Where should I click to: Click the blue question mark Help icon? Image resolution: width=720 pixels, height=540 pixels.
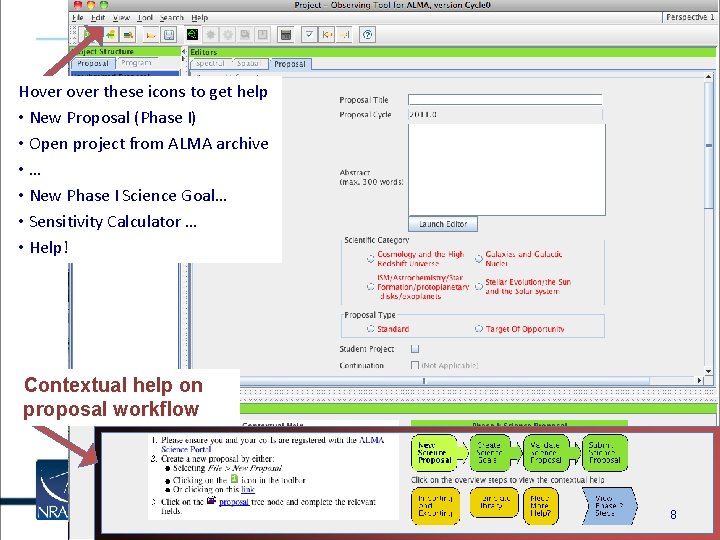pyautogui.click(x=367, y=34)
